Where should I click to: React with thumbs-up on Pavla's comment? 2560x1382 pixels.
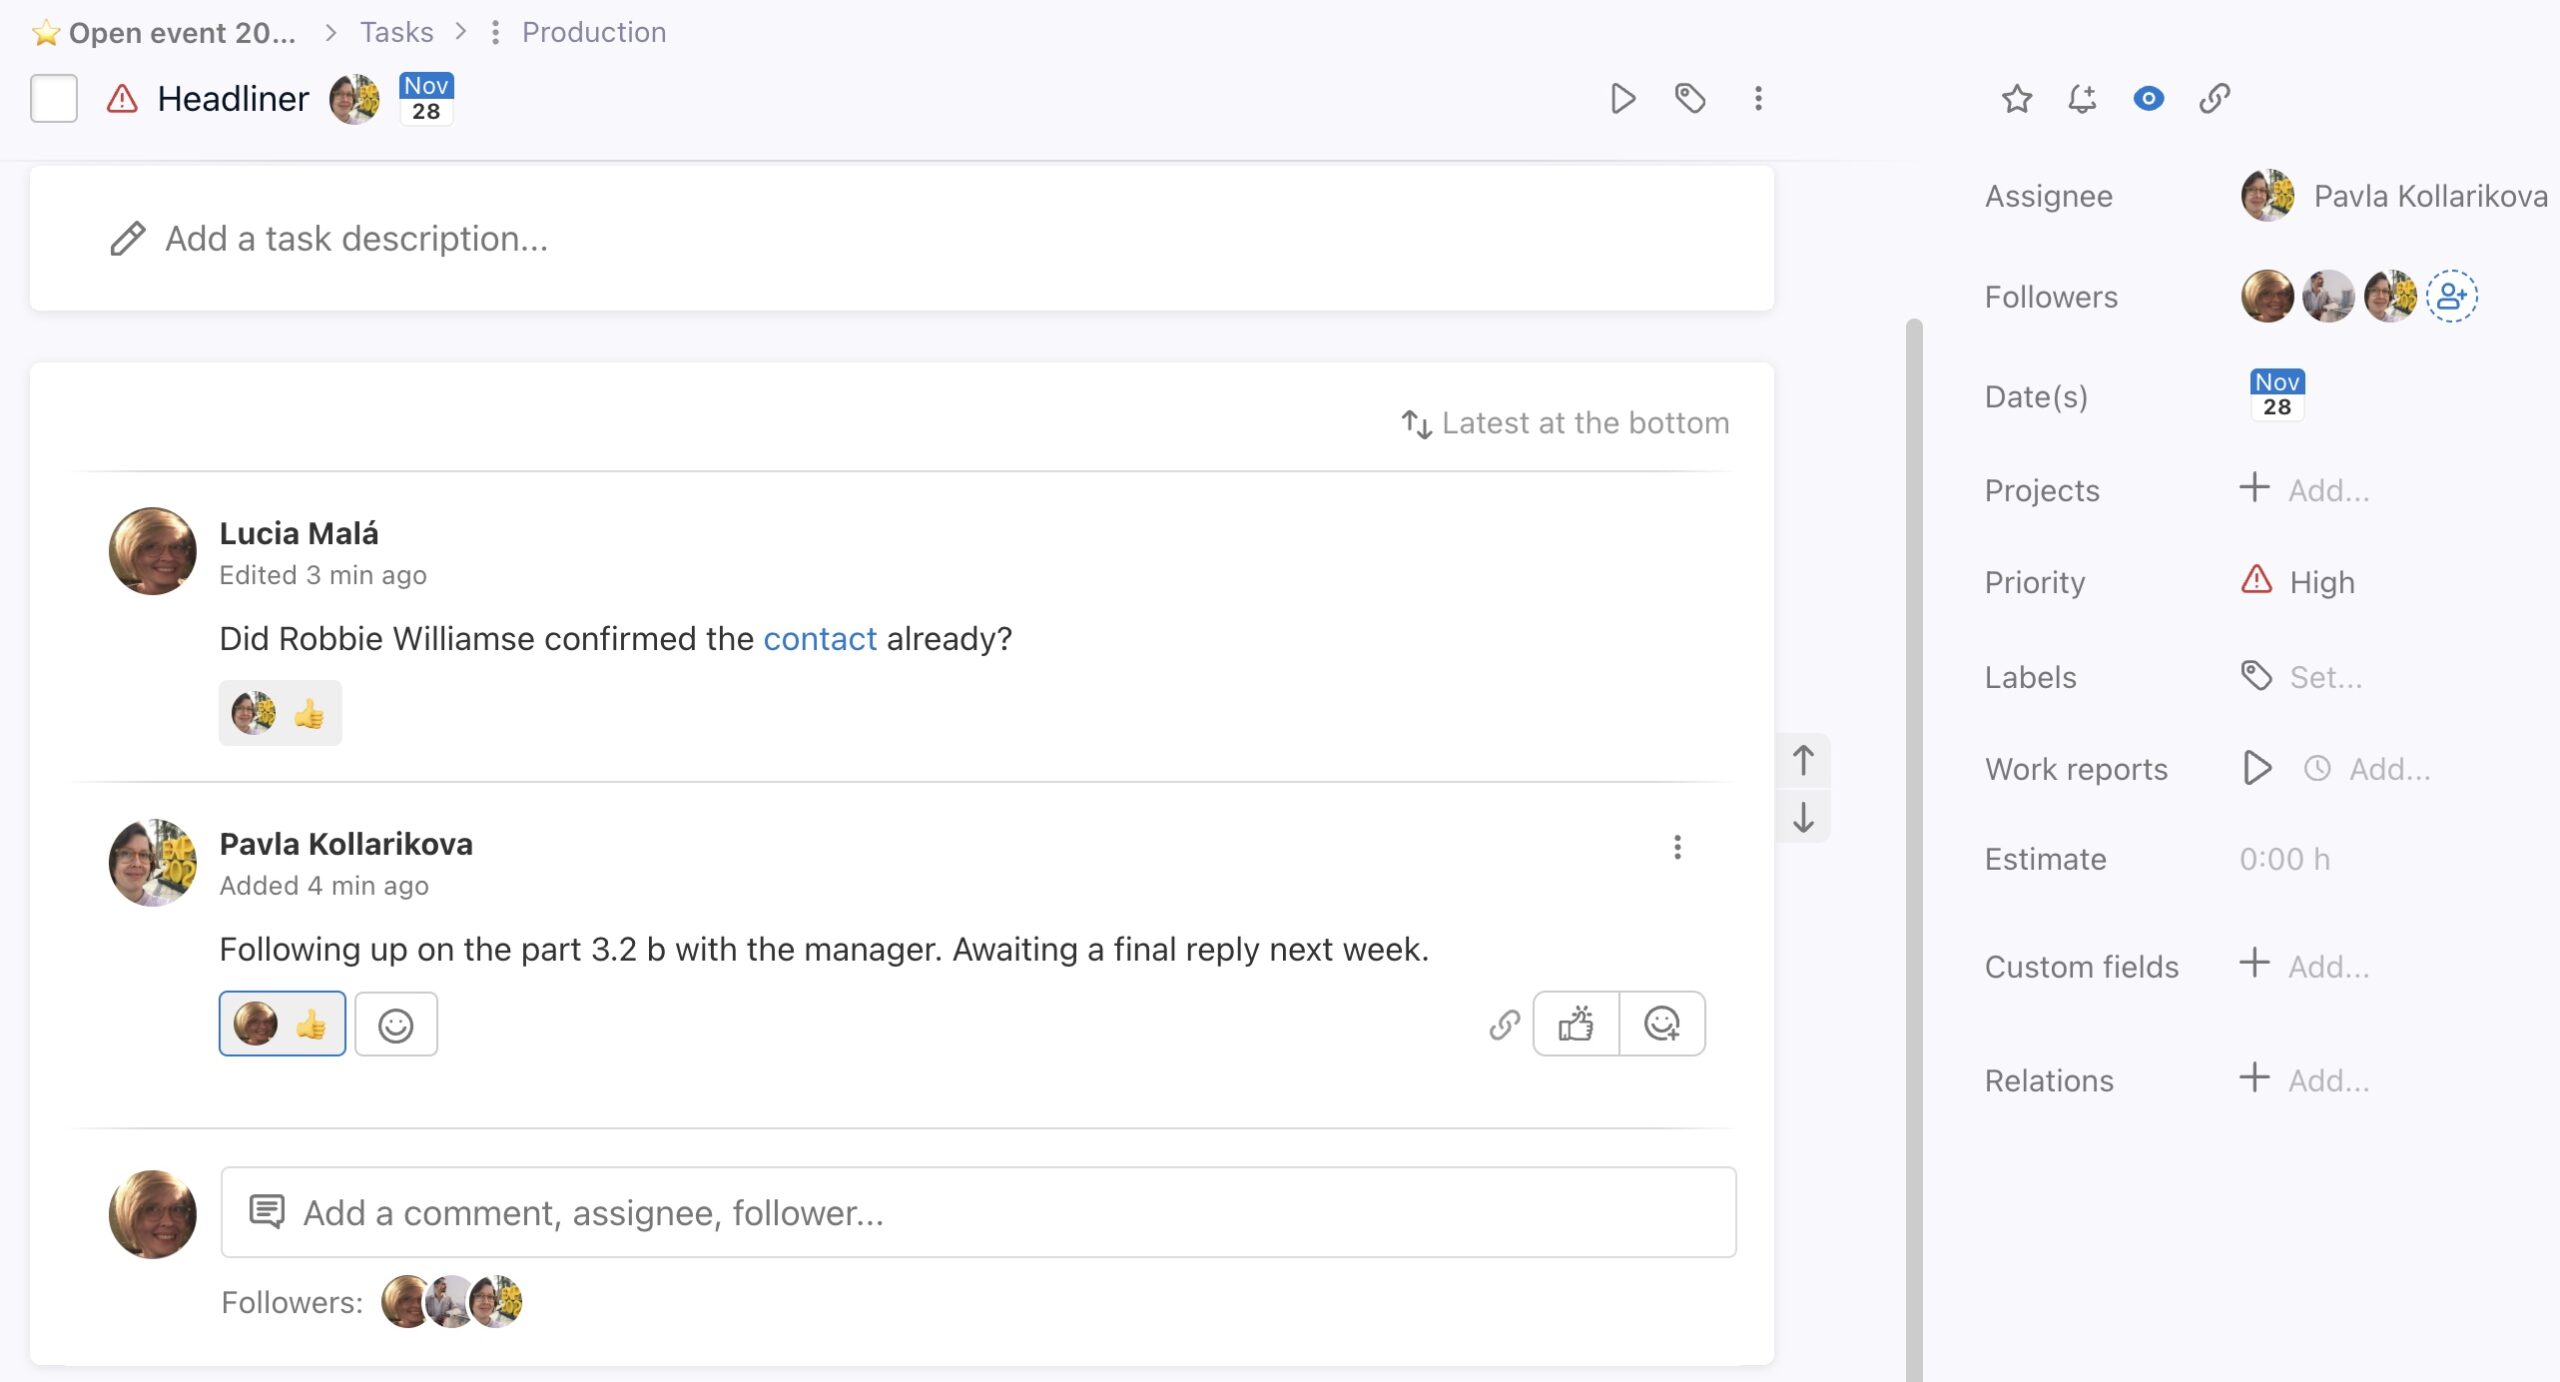point(1575,1023)
